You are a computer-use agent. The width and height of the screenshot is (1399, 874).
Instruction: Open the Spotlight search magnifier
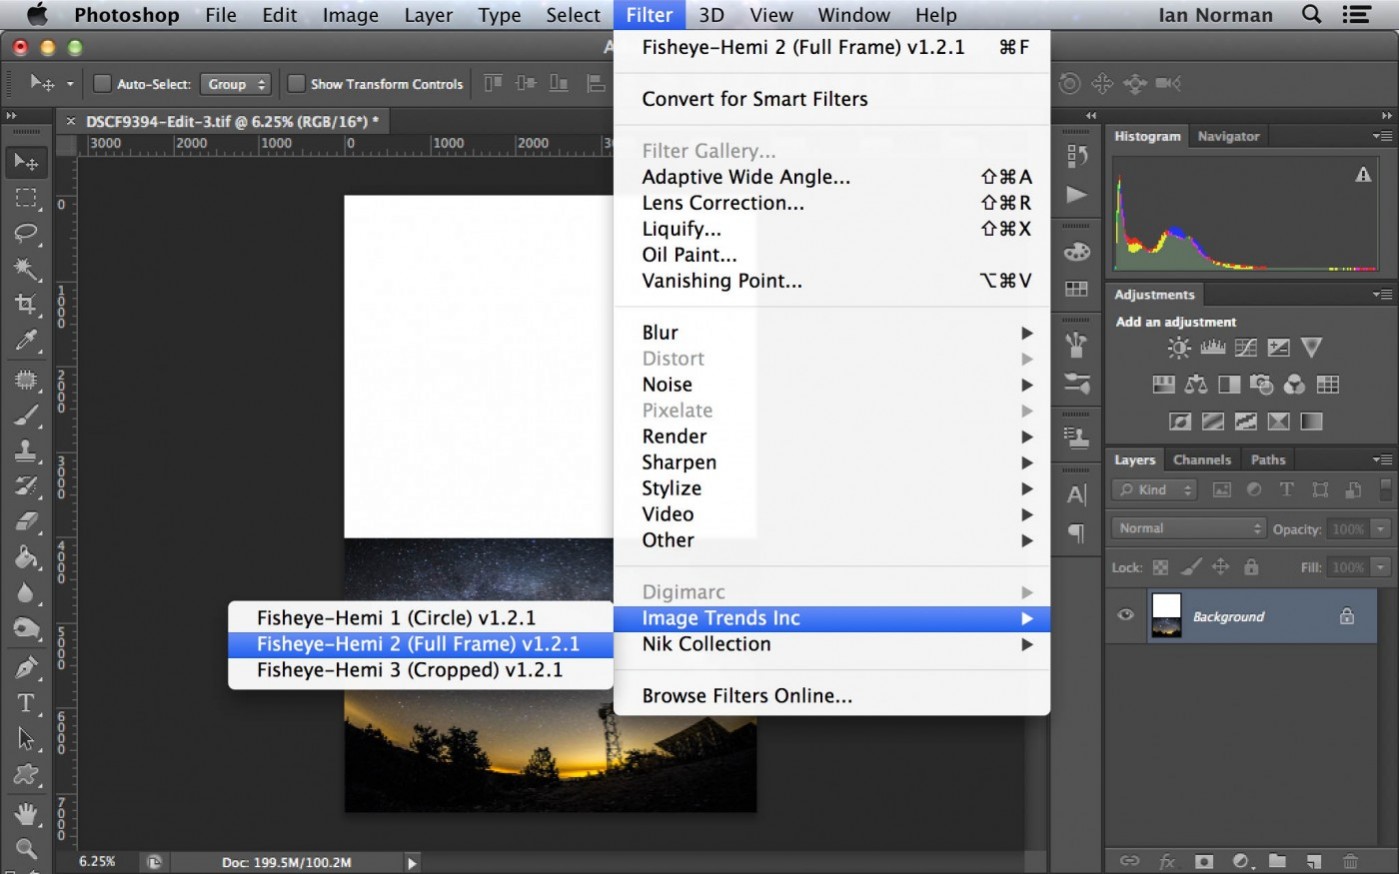click(x=1311, y=14)
